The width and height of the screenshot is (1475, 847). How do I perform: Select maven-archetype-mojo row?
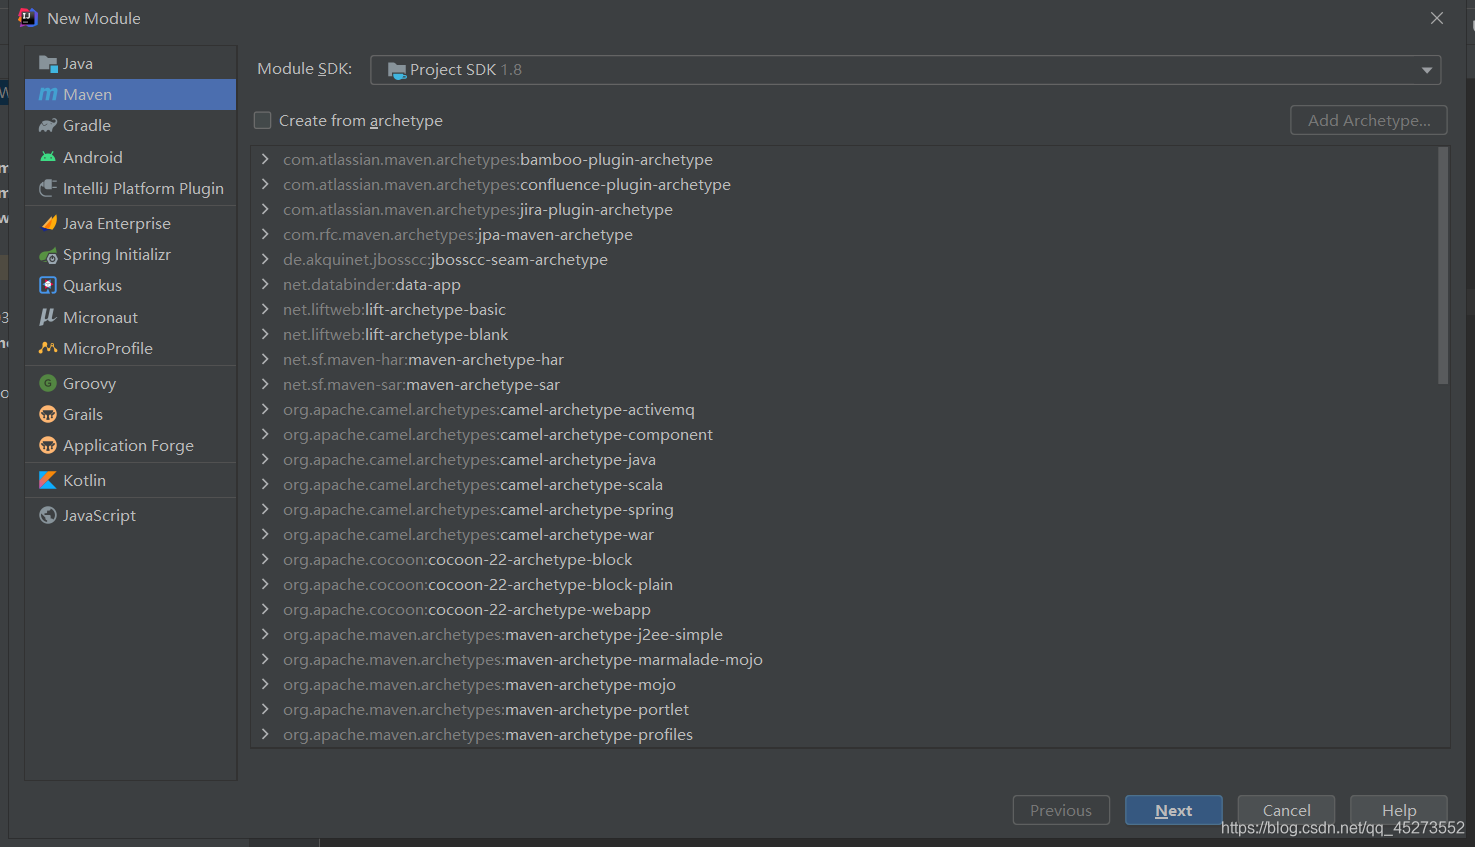pos(843,684)
